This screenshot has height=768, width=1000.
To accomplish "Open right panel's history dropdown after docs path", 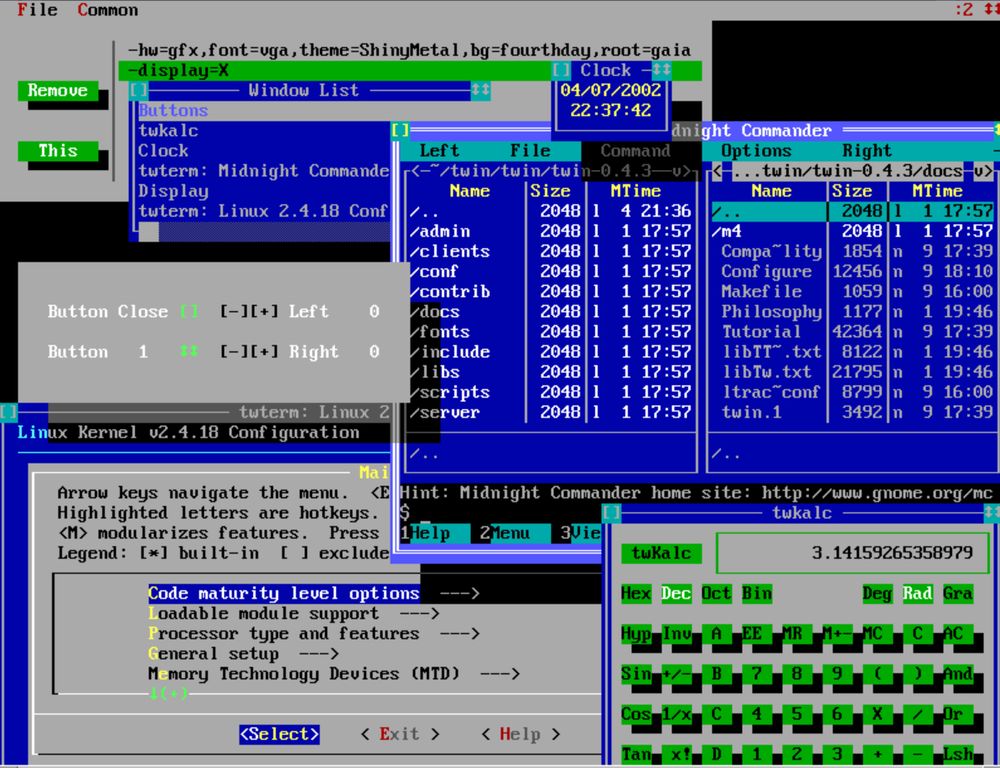I will coord(982,171).
